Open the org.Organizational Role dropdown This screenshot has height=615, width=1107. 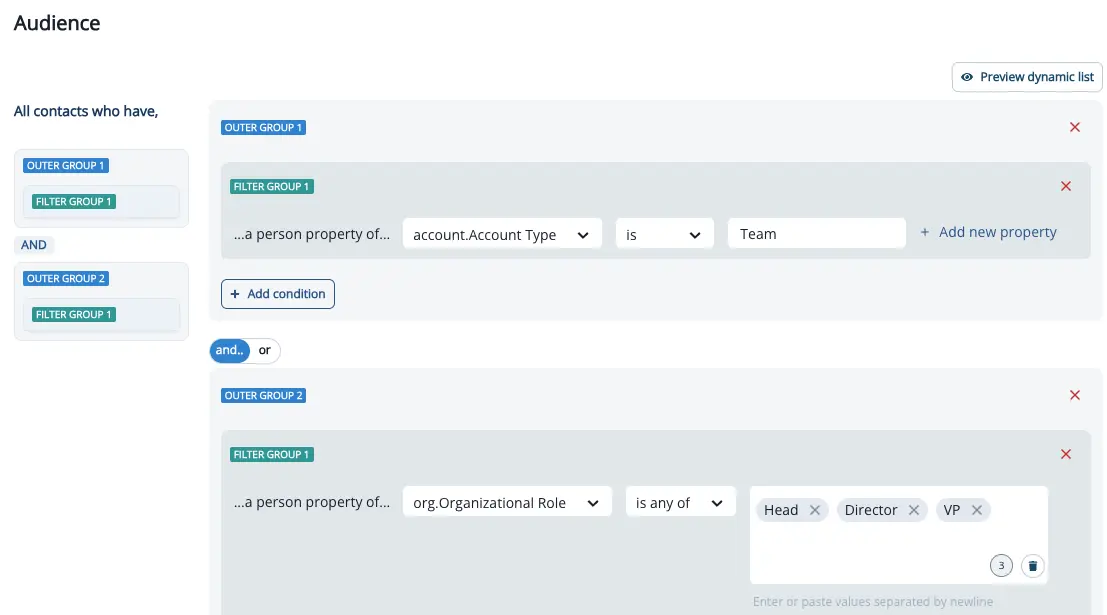click(x=506, y=501)
